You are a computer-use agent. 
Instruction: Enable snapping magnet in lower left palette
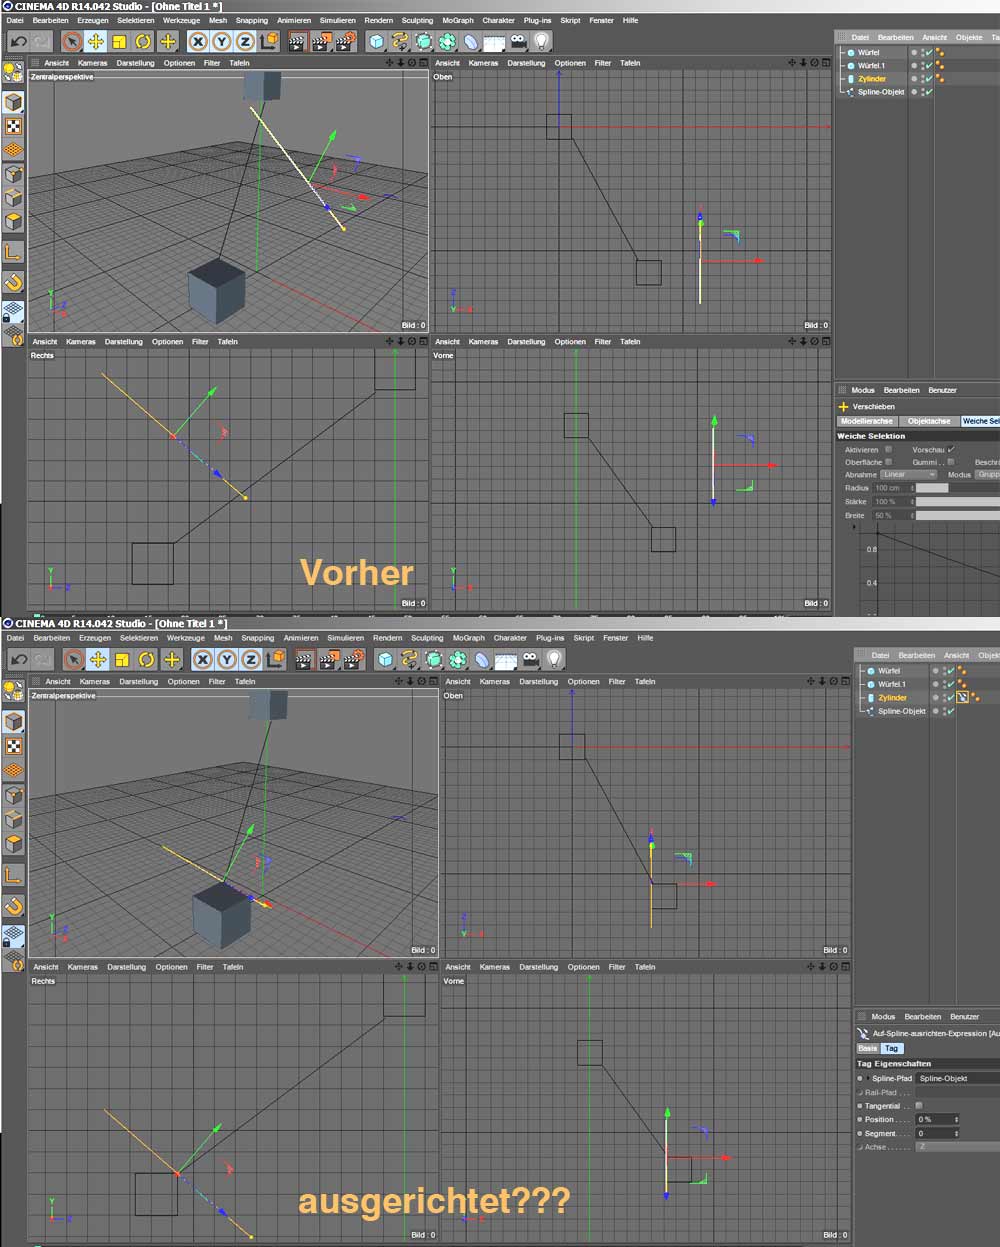click(13, 906)
